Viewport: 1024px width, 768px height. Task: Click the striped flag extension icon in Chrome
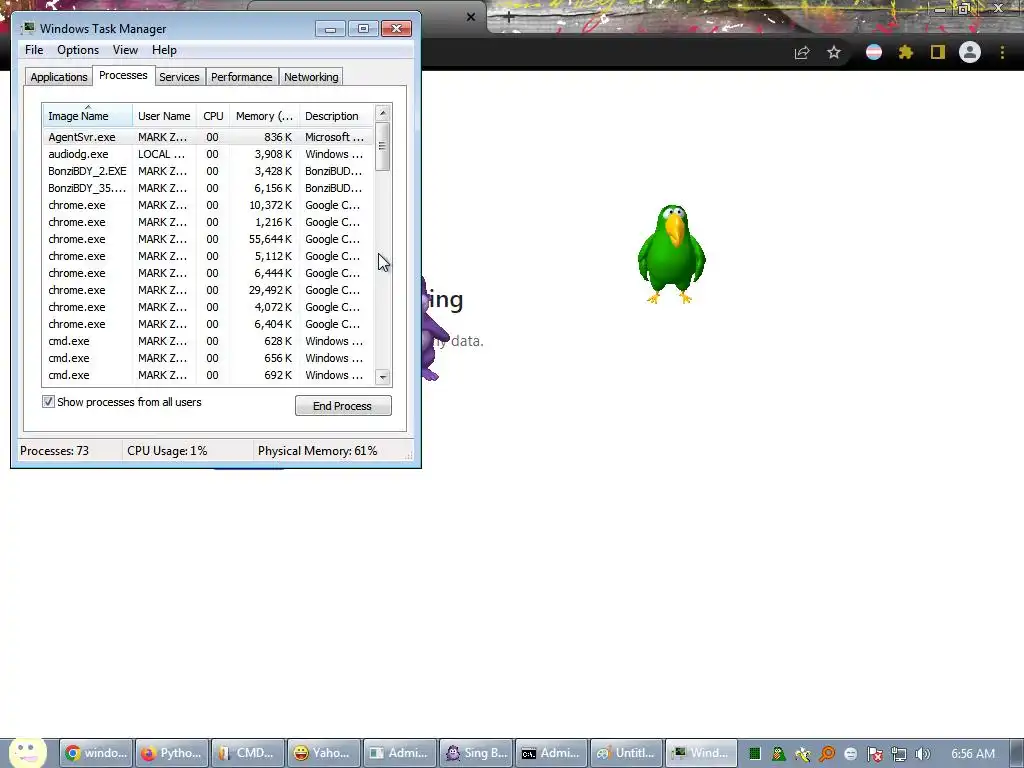pyautogui.click(x=874, y=52)
